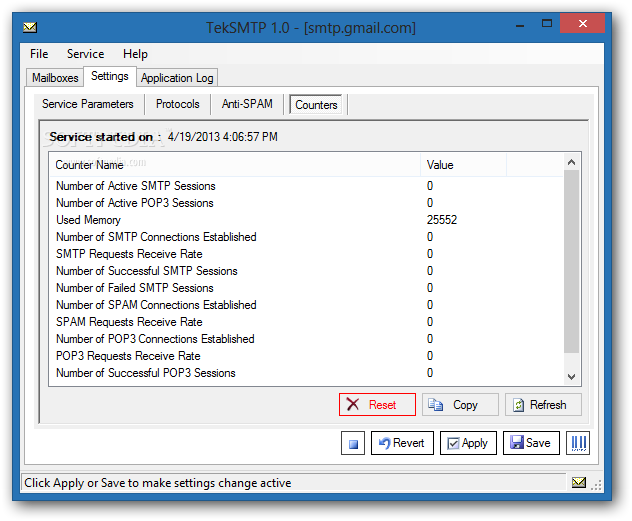Image resolution: width=632 pixels, height=521 pixels.
Task: Select Number of Active SMTP Sessions row
Action: click(306, 186)
